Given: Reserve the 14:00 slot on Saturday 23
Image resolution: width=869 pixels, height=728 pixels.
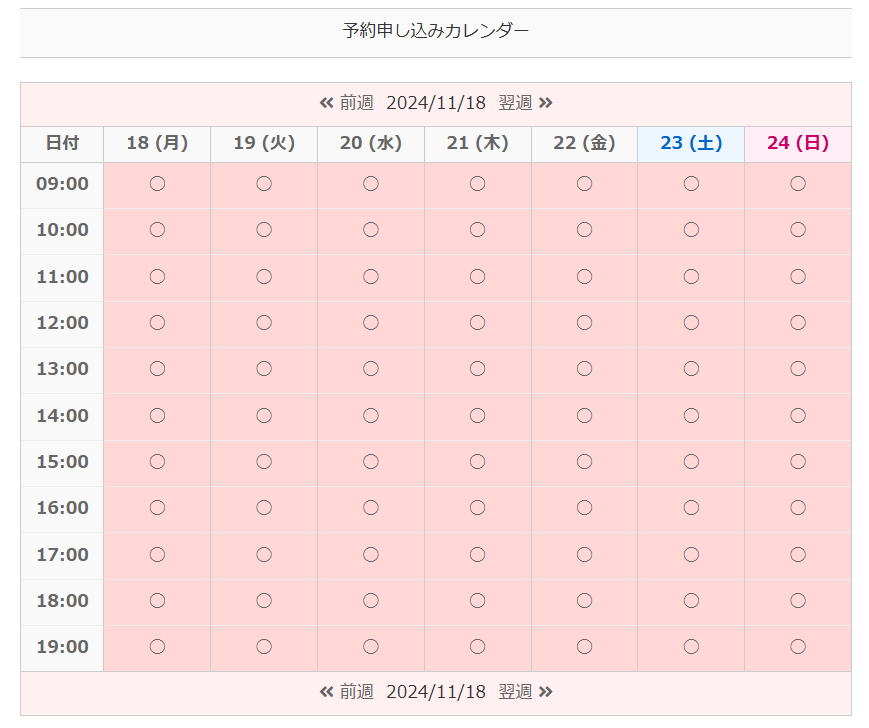Looking at the screenshot, I should click(691, 415).
